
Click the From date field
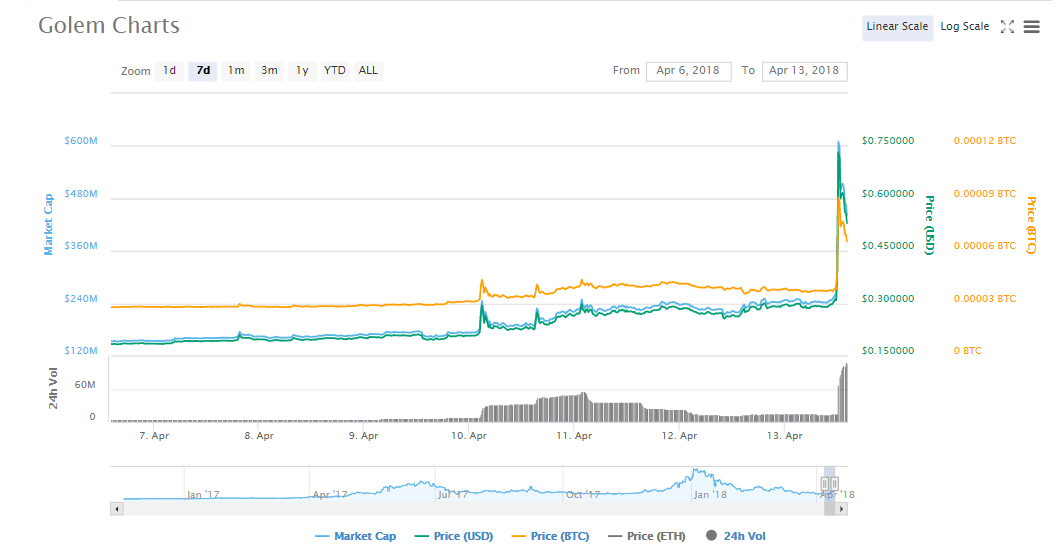point(688,71)
